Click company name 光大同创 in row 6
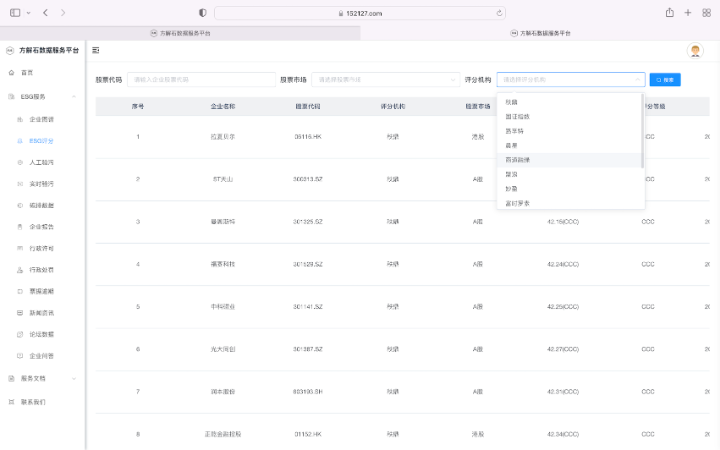 point(223,349)
